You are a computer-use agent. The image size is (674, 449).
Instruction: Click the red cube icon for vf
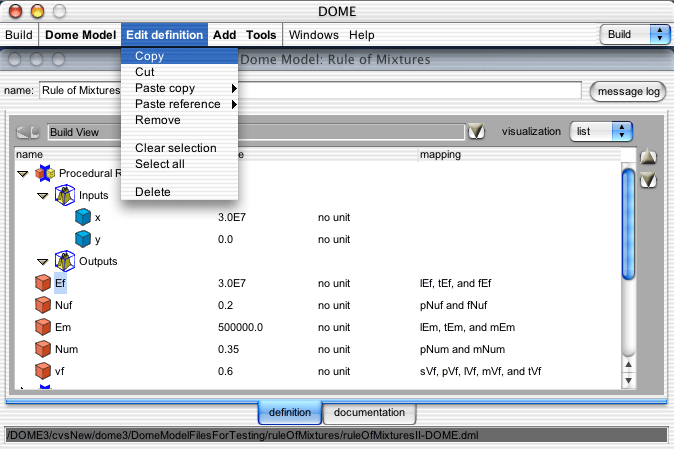click(43, 370)
